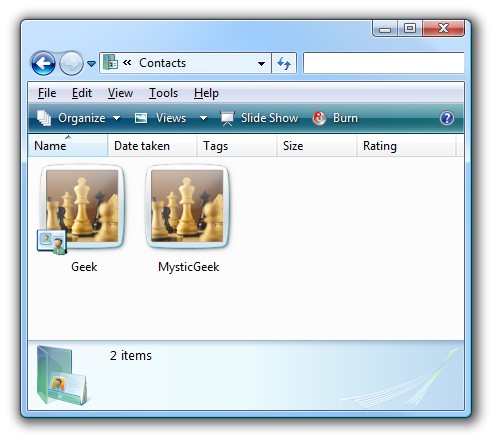Sort by the Size column header

[x=317, y=146]
